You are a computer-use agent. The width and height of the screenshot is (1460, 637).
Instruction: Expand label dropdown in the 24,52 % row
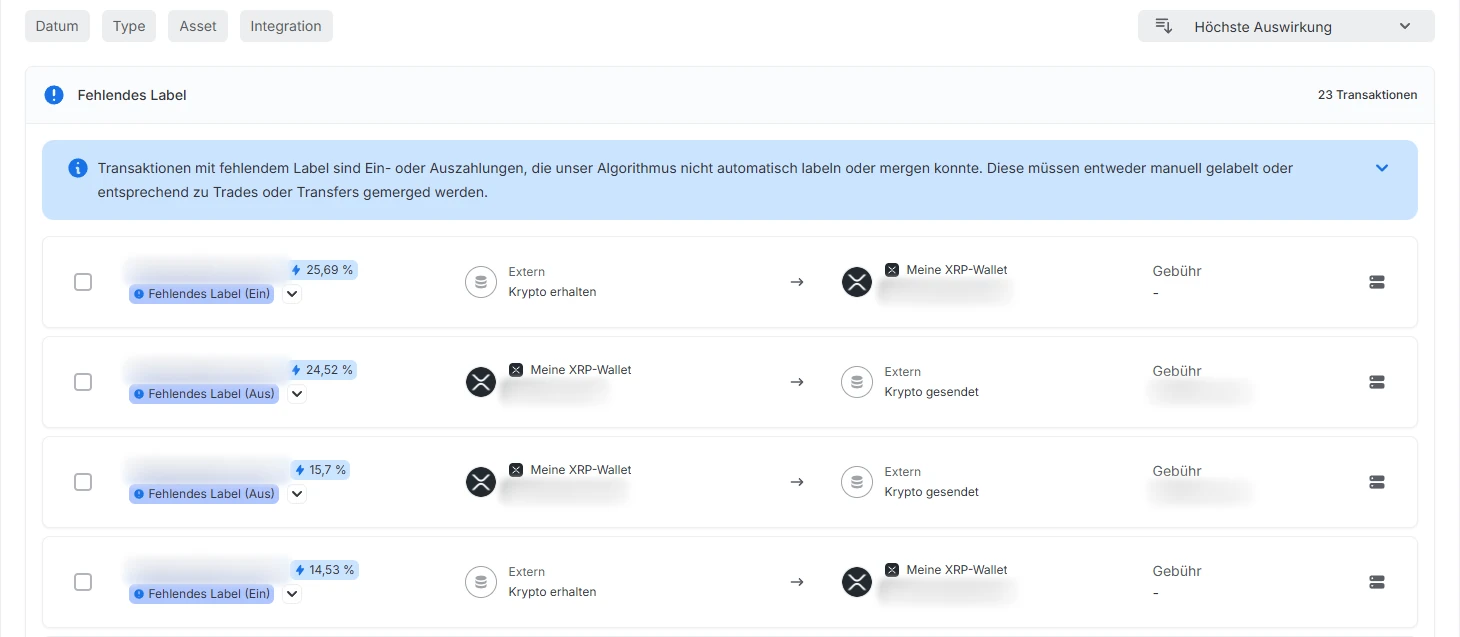click(x=296, y=394)
